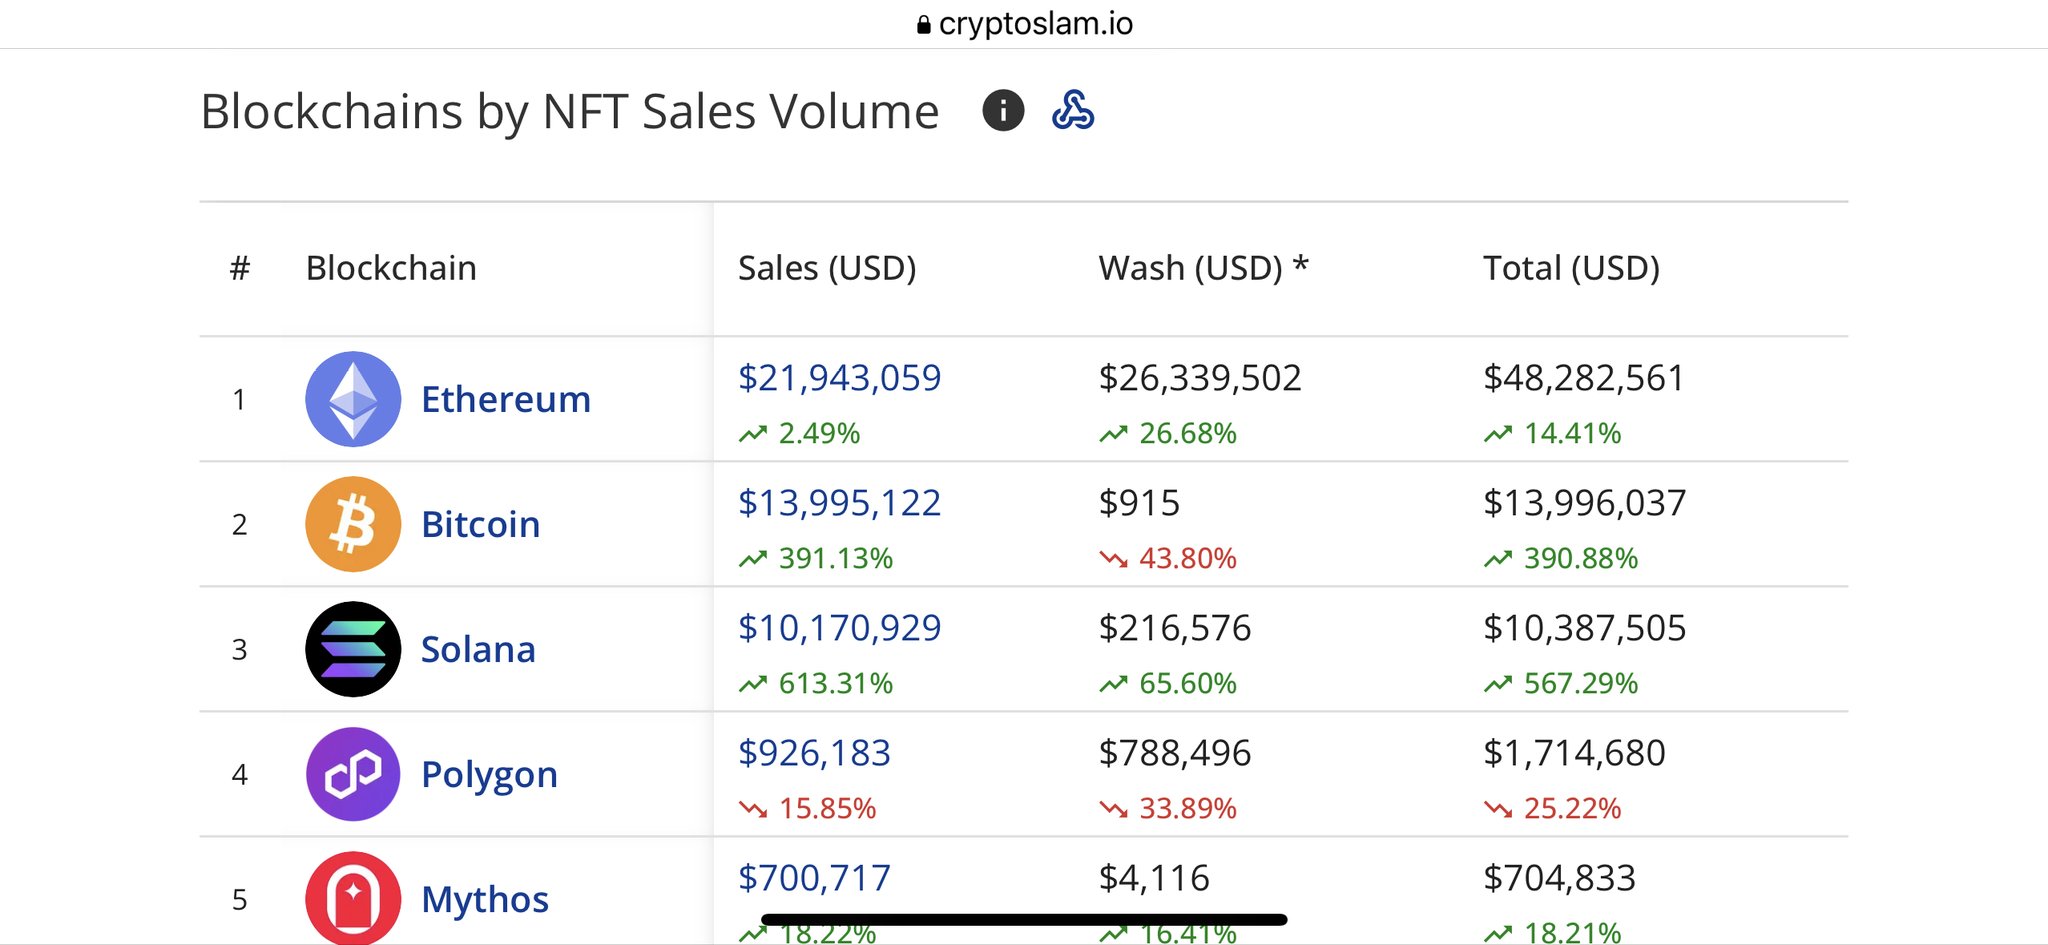The width and height of the screenshot is (2048, 945).
Task: Select Bitcoin wash value $915
Action: pyautogui.click(x=1139, y=503)
